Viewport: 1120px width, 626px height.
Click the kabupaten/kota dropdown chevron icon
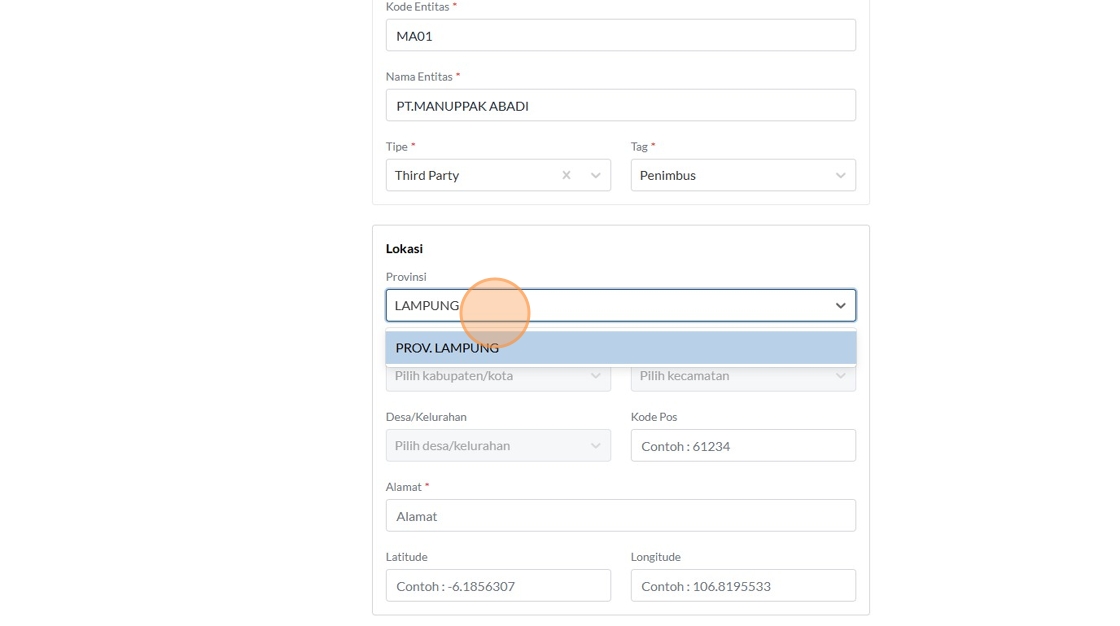[x=595, y=377]
